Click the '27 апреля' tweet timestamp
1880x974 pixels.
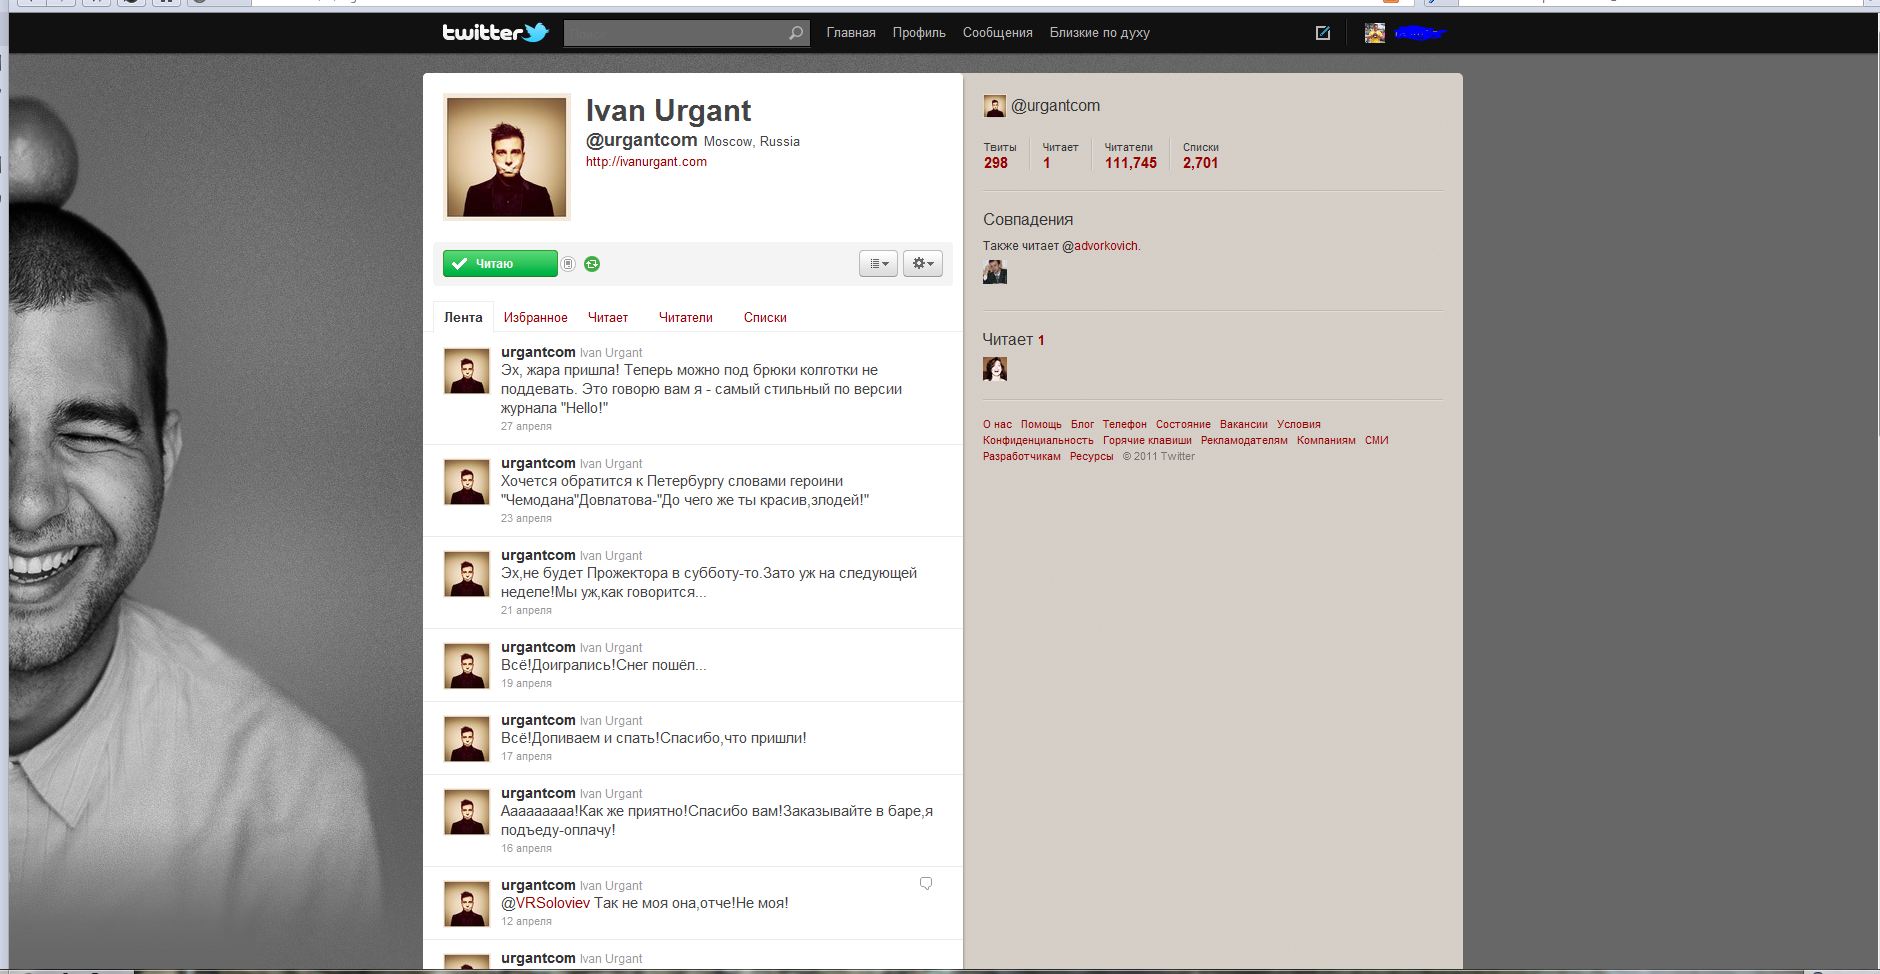coord(526,426)
